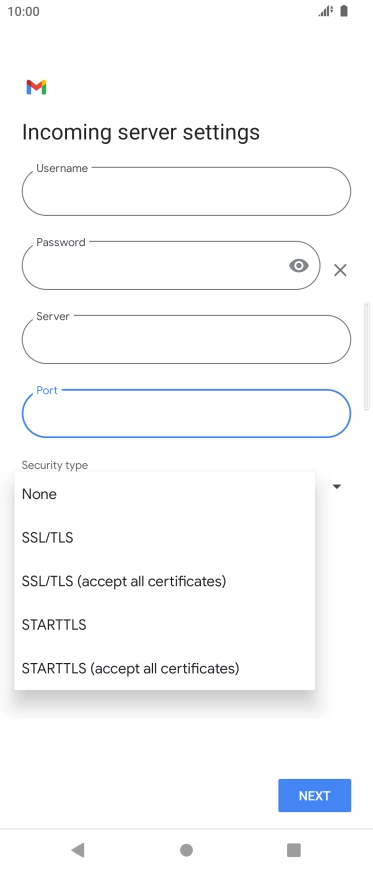Toggle password visibility eye icon

click(299, 266)
